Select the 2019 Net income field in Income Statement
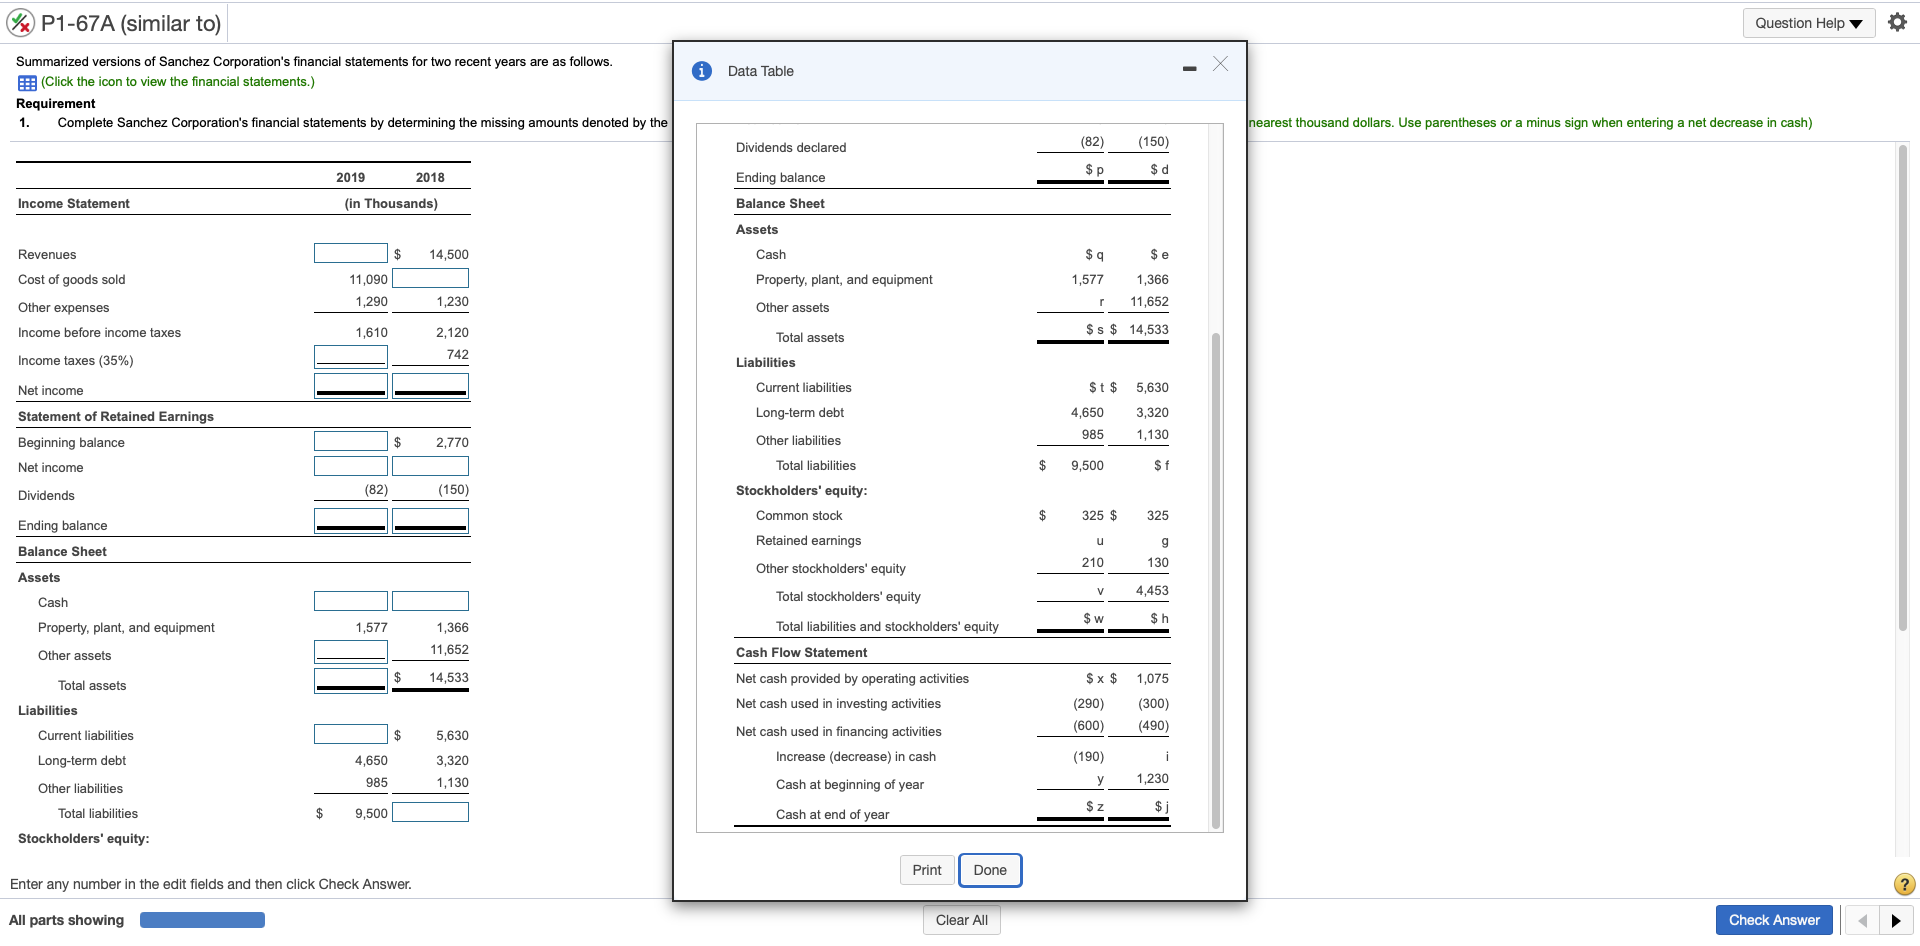The width and height of the screenshot is (1920, 946). (351, 385)
